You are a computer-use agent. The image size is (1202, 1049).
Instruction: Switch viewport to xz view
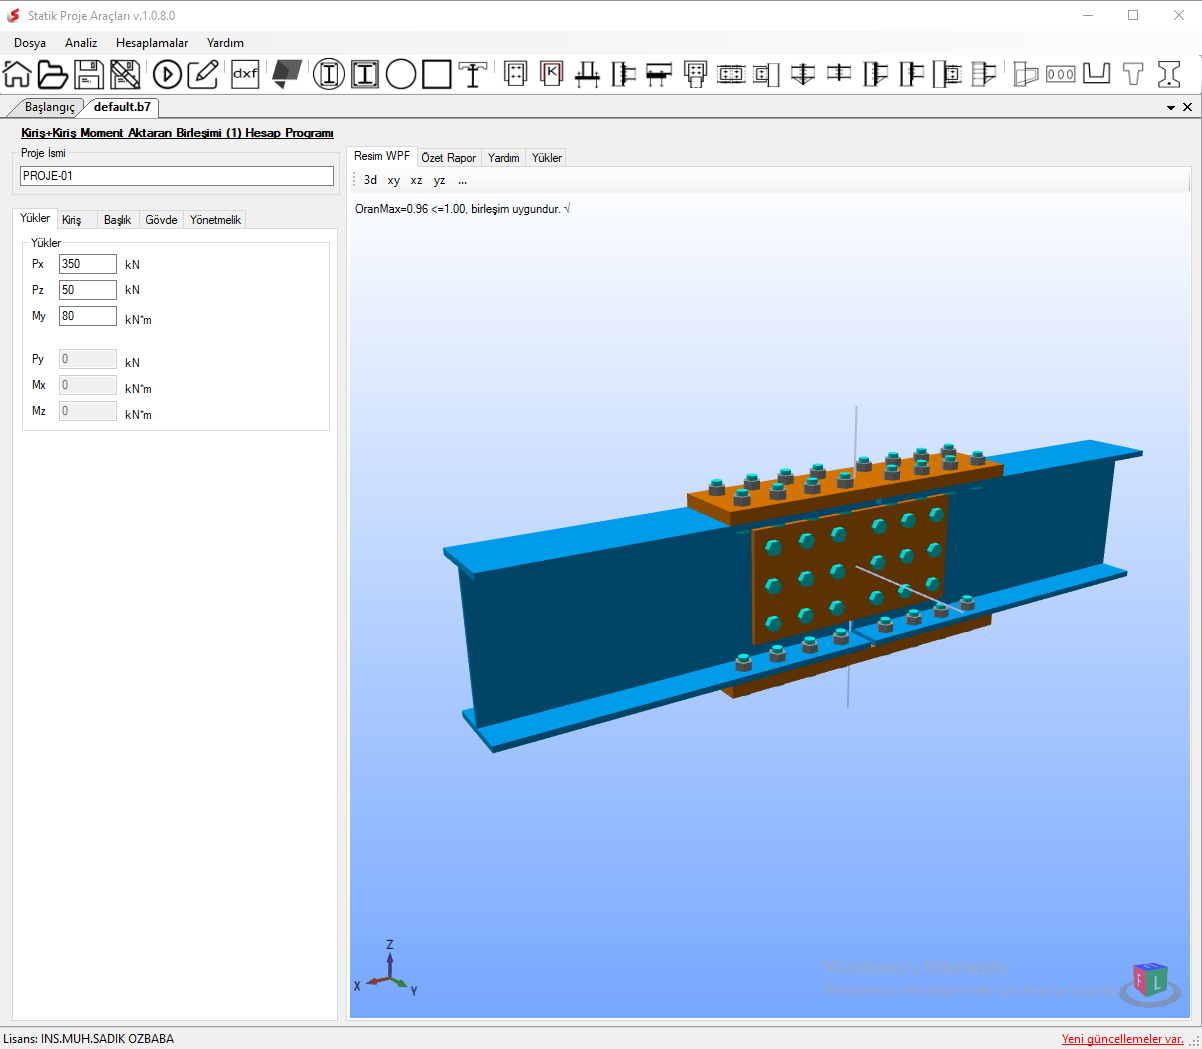click(x=416, y=180)
